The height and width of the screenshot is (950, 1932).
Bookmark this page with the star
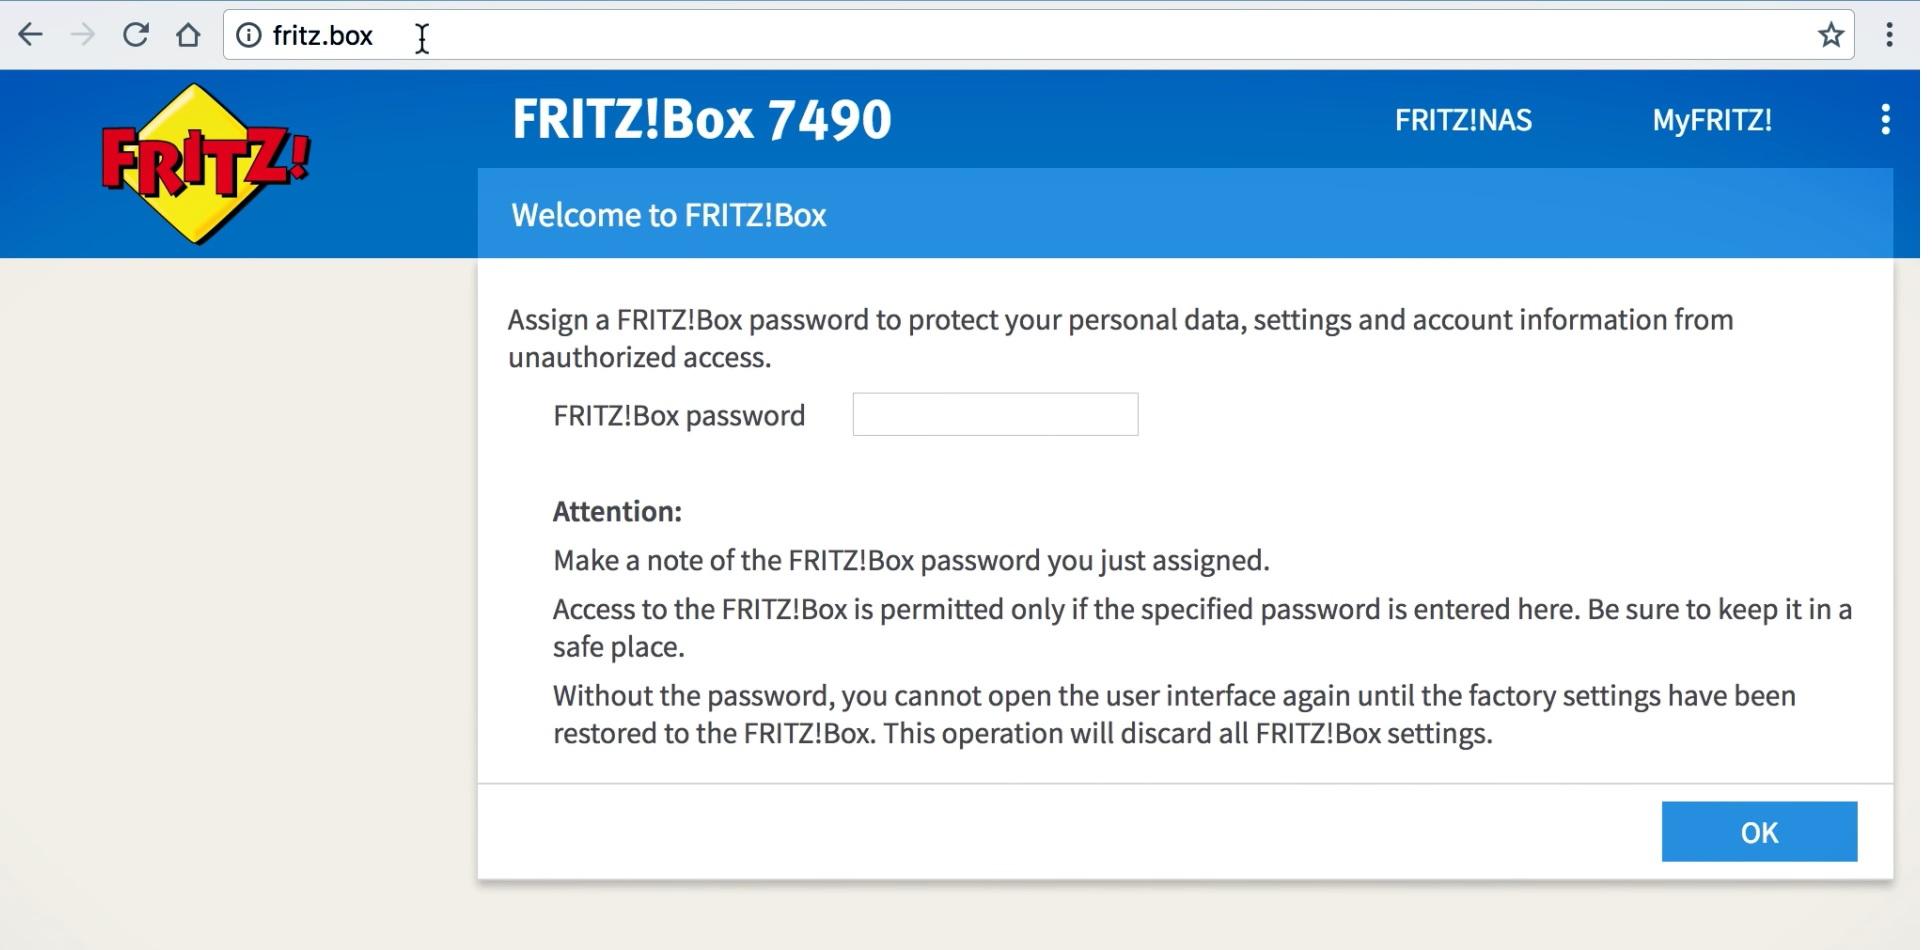[1831, 35]
